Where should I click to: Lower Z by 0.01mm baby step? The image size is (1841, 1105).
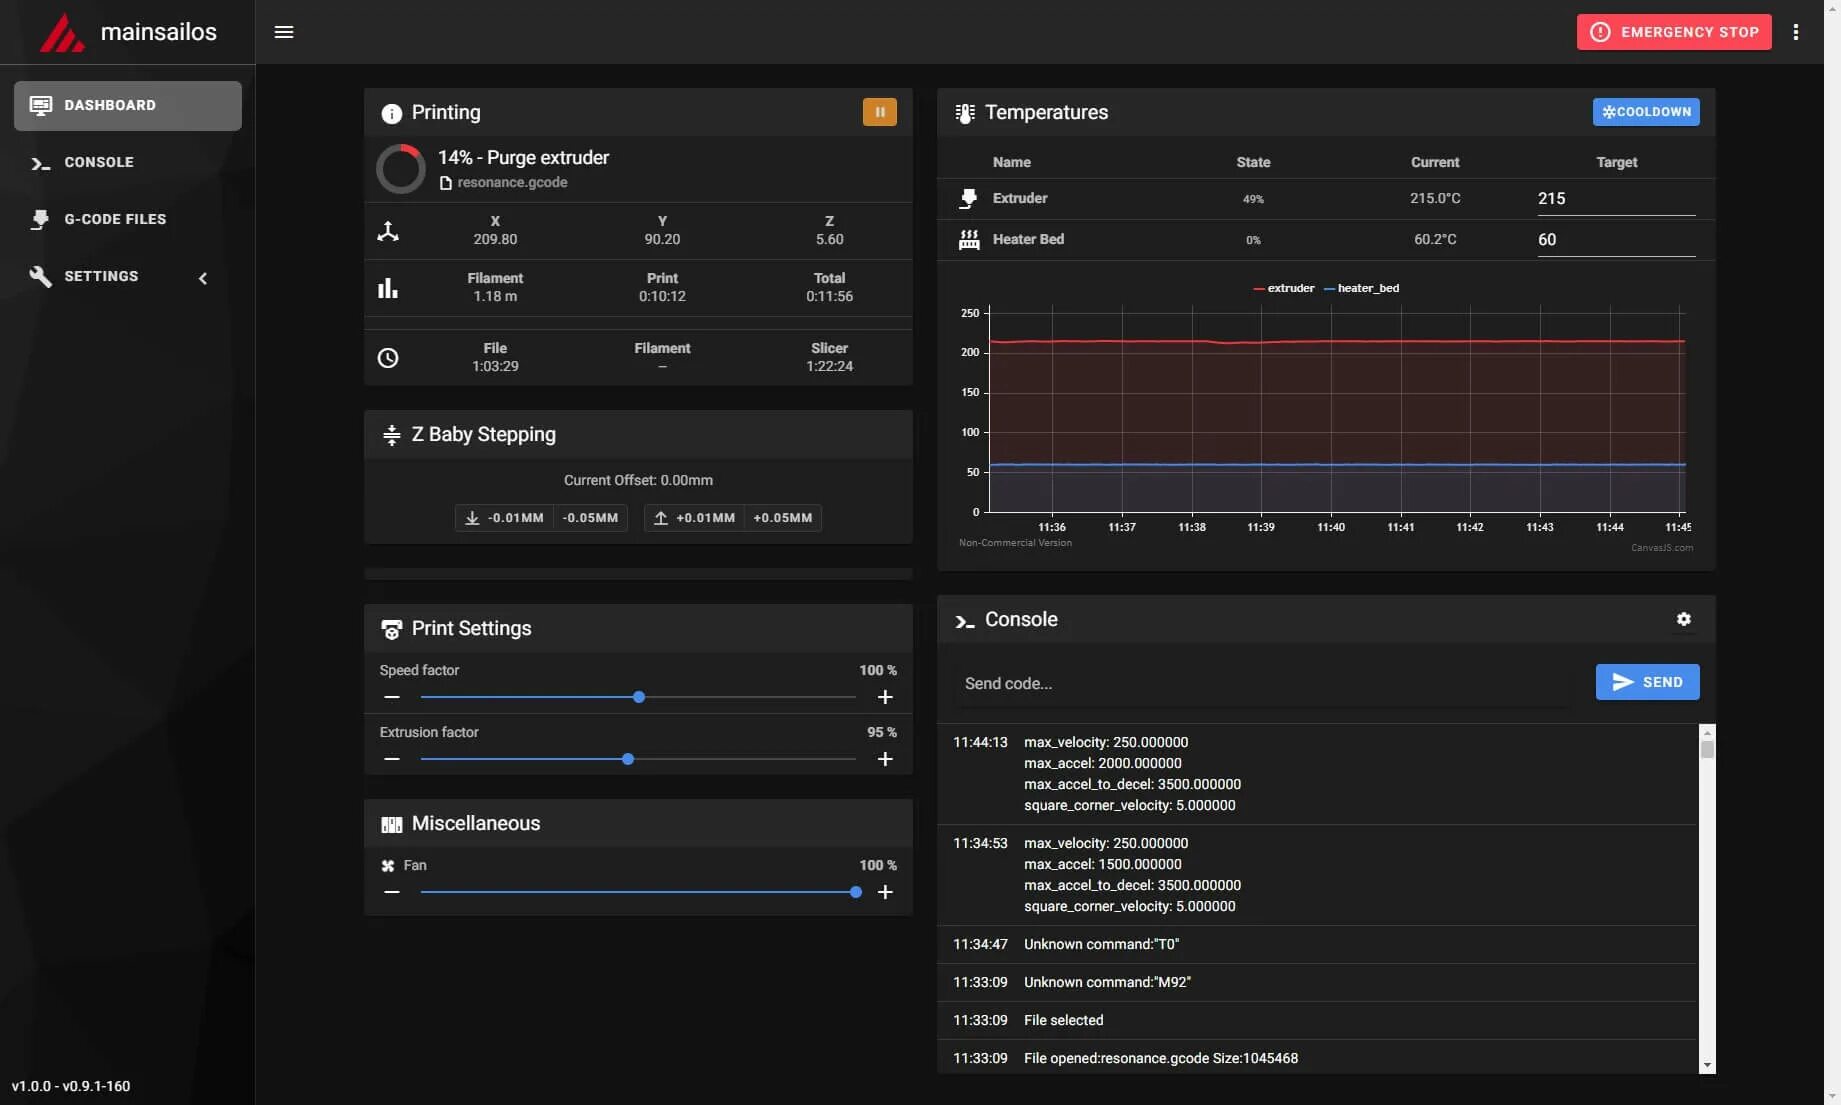[504, 518]
